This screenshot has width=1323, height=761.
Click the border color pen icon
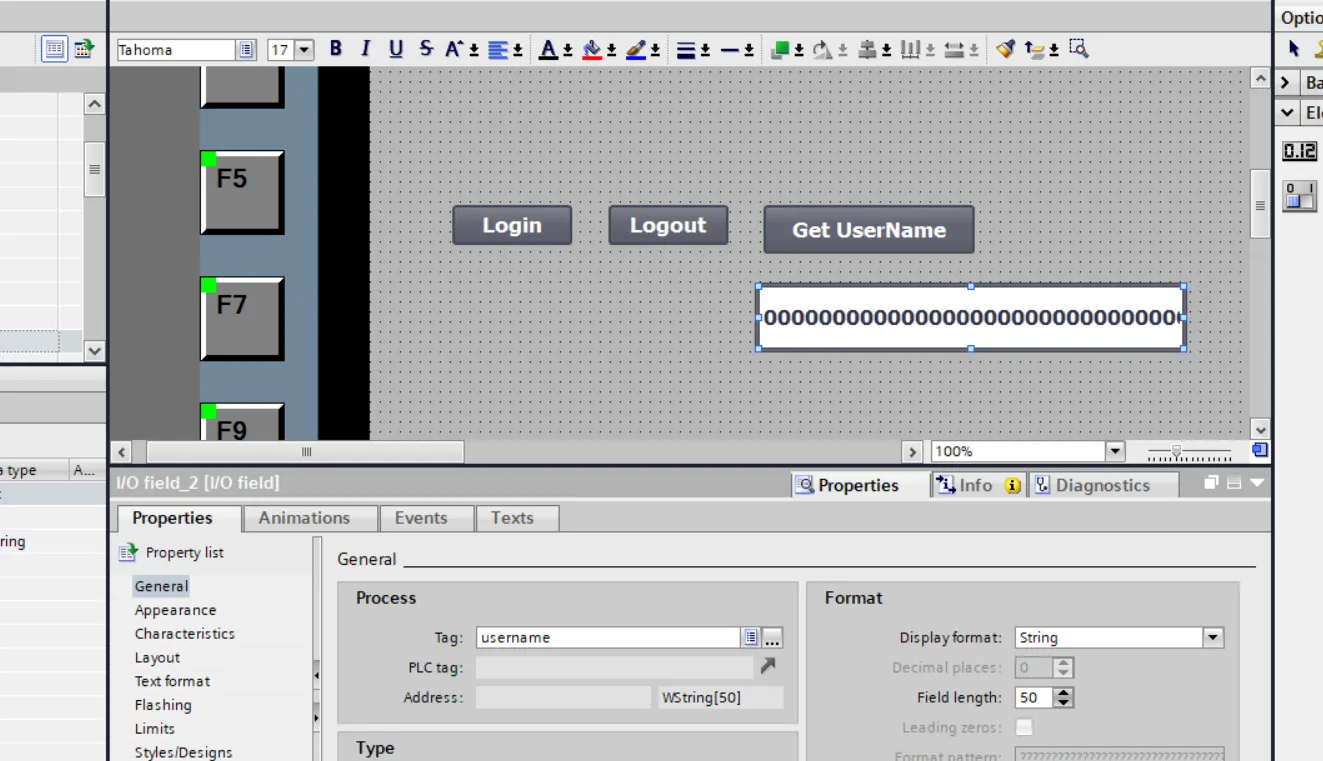click(636, 49)
